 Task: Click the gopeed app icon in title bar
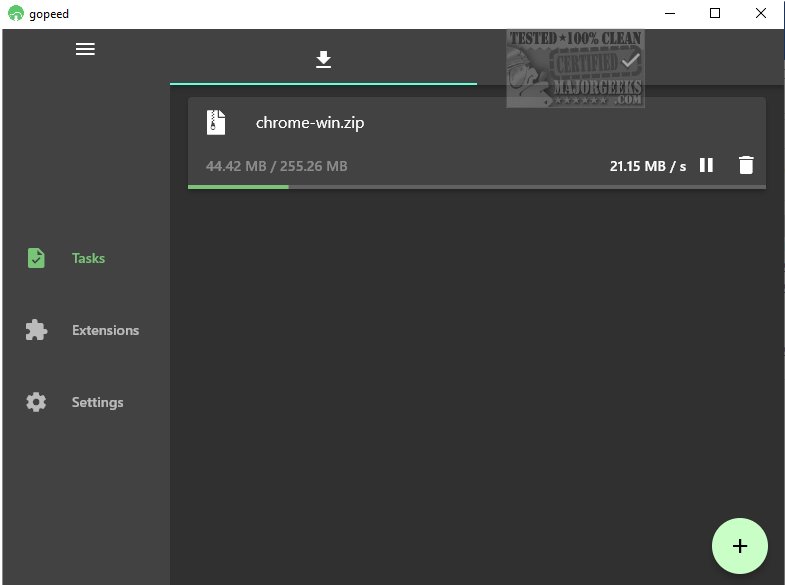[15, 14]
